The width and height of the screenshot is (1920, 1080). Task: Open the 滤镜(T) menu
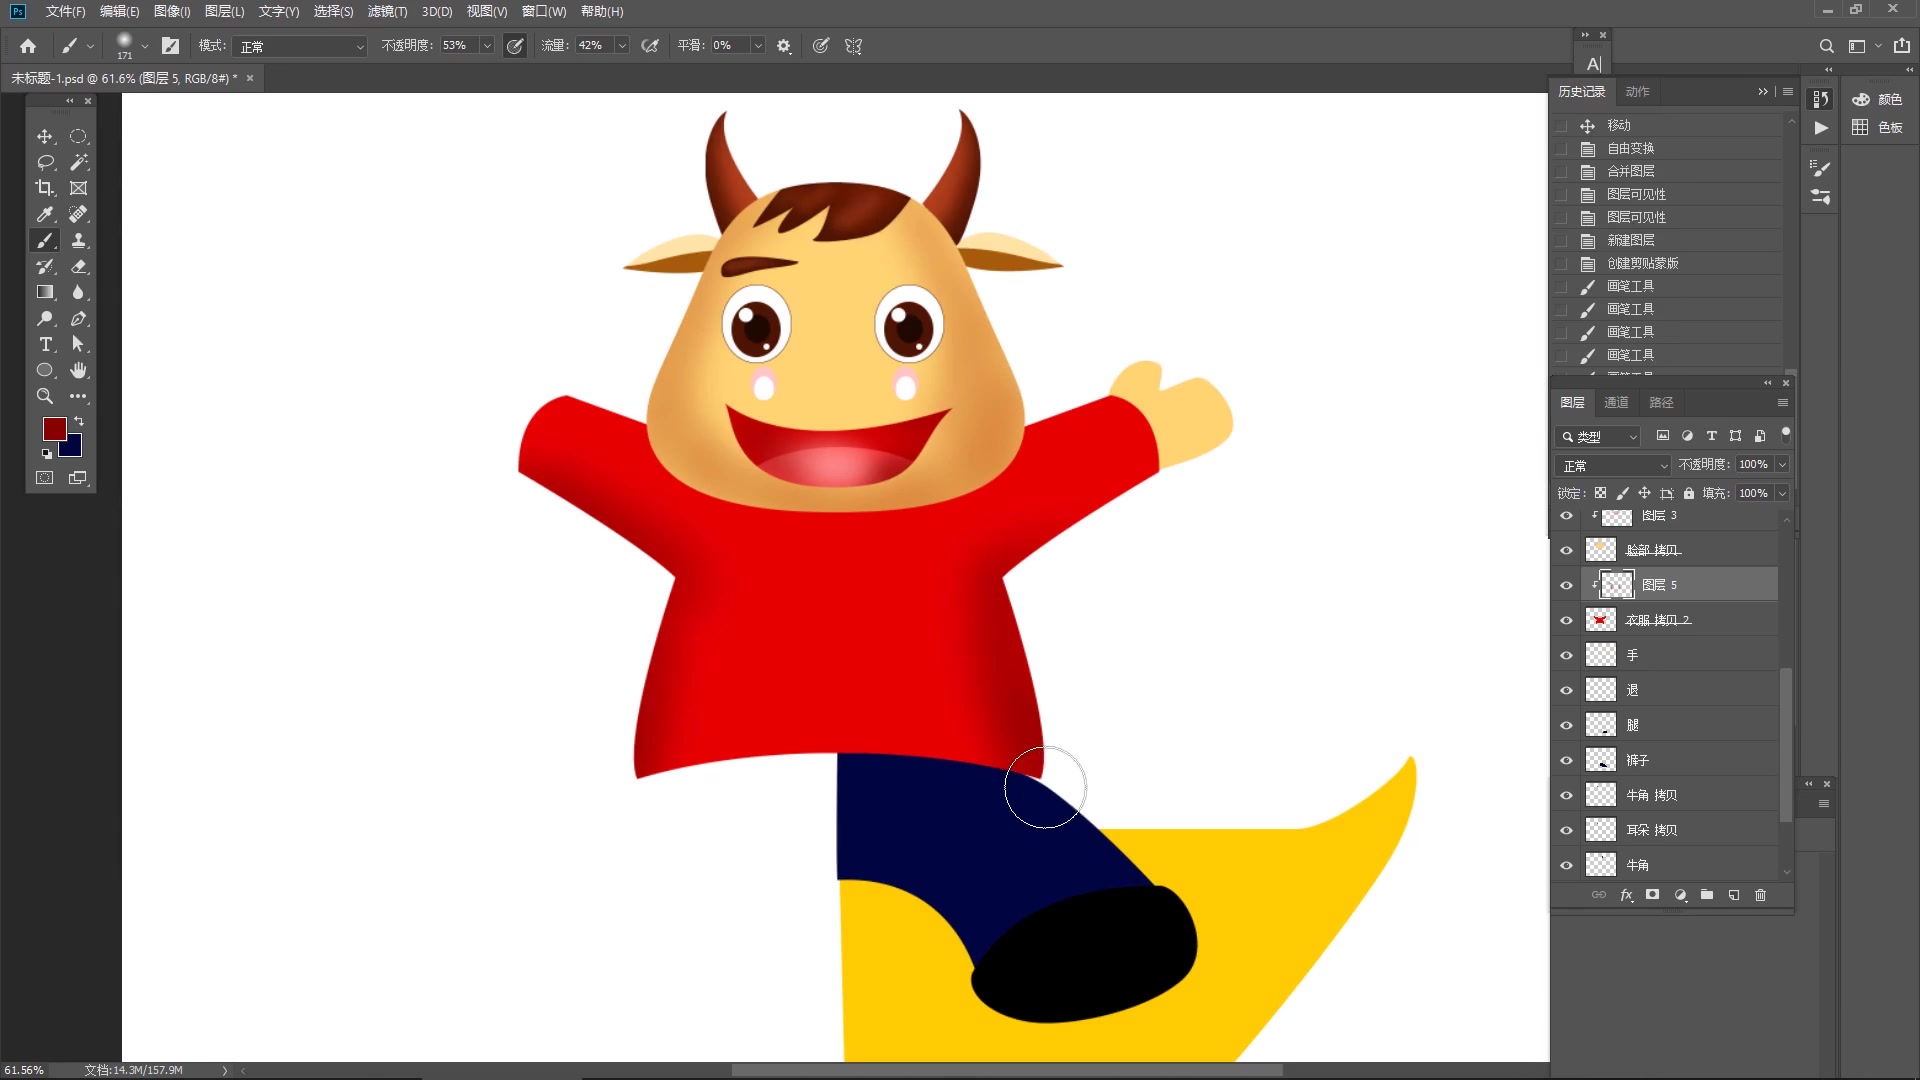click(387, 11)
